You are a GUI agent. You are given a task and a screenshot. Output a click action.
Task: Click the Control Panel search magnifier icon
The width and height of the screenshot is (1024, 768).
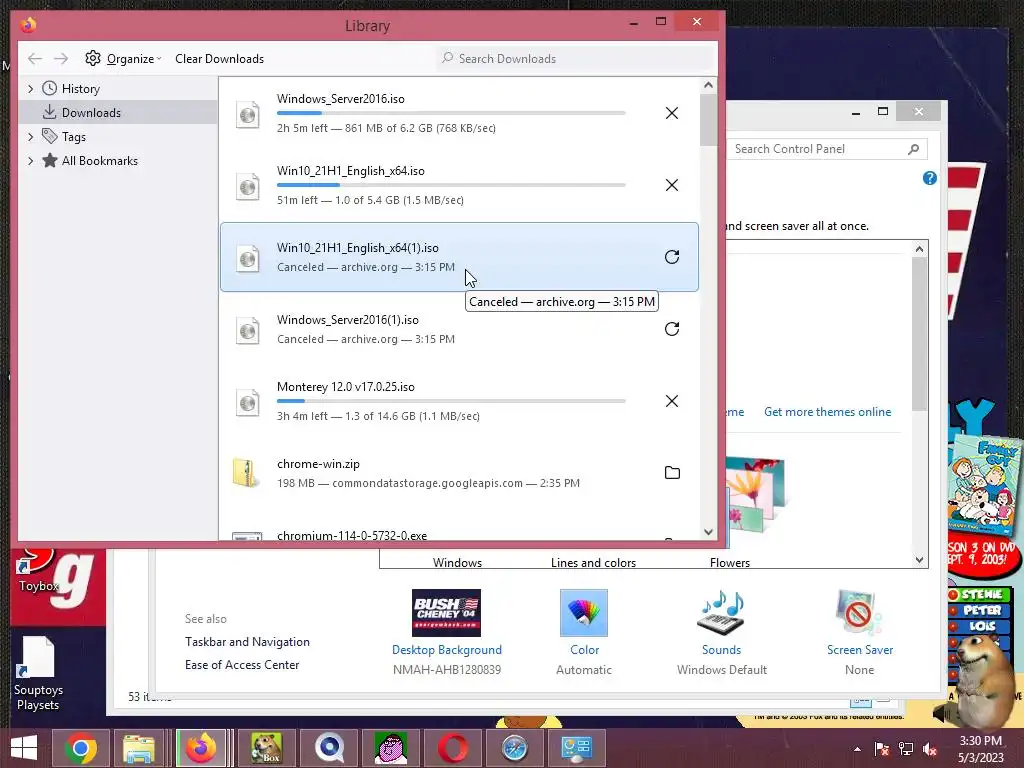914,149
